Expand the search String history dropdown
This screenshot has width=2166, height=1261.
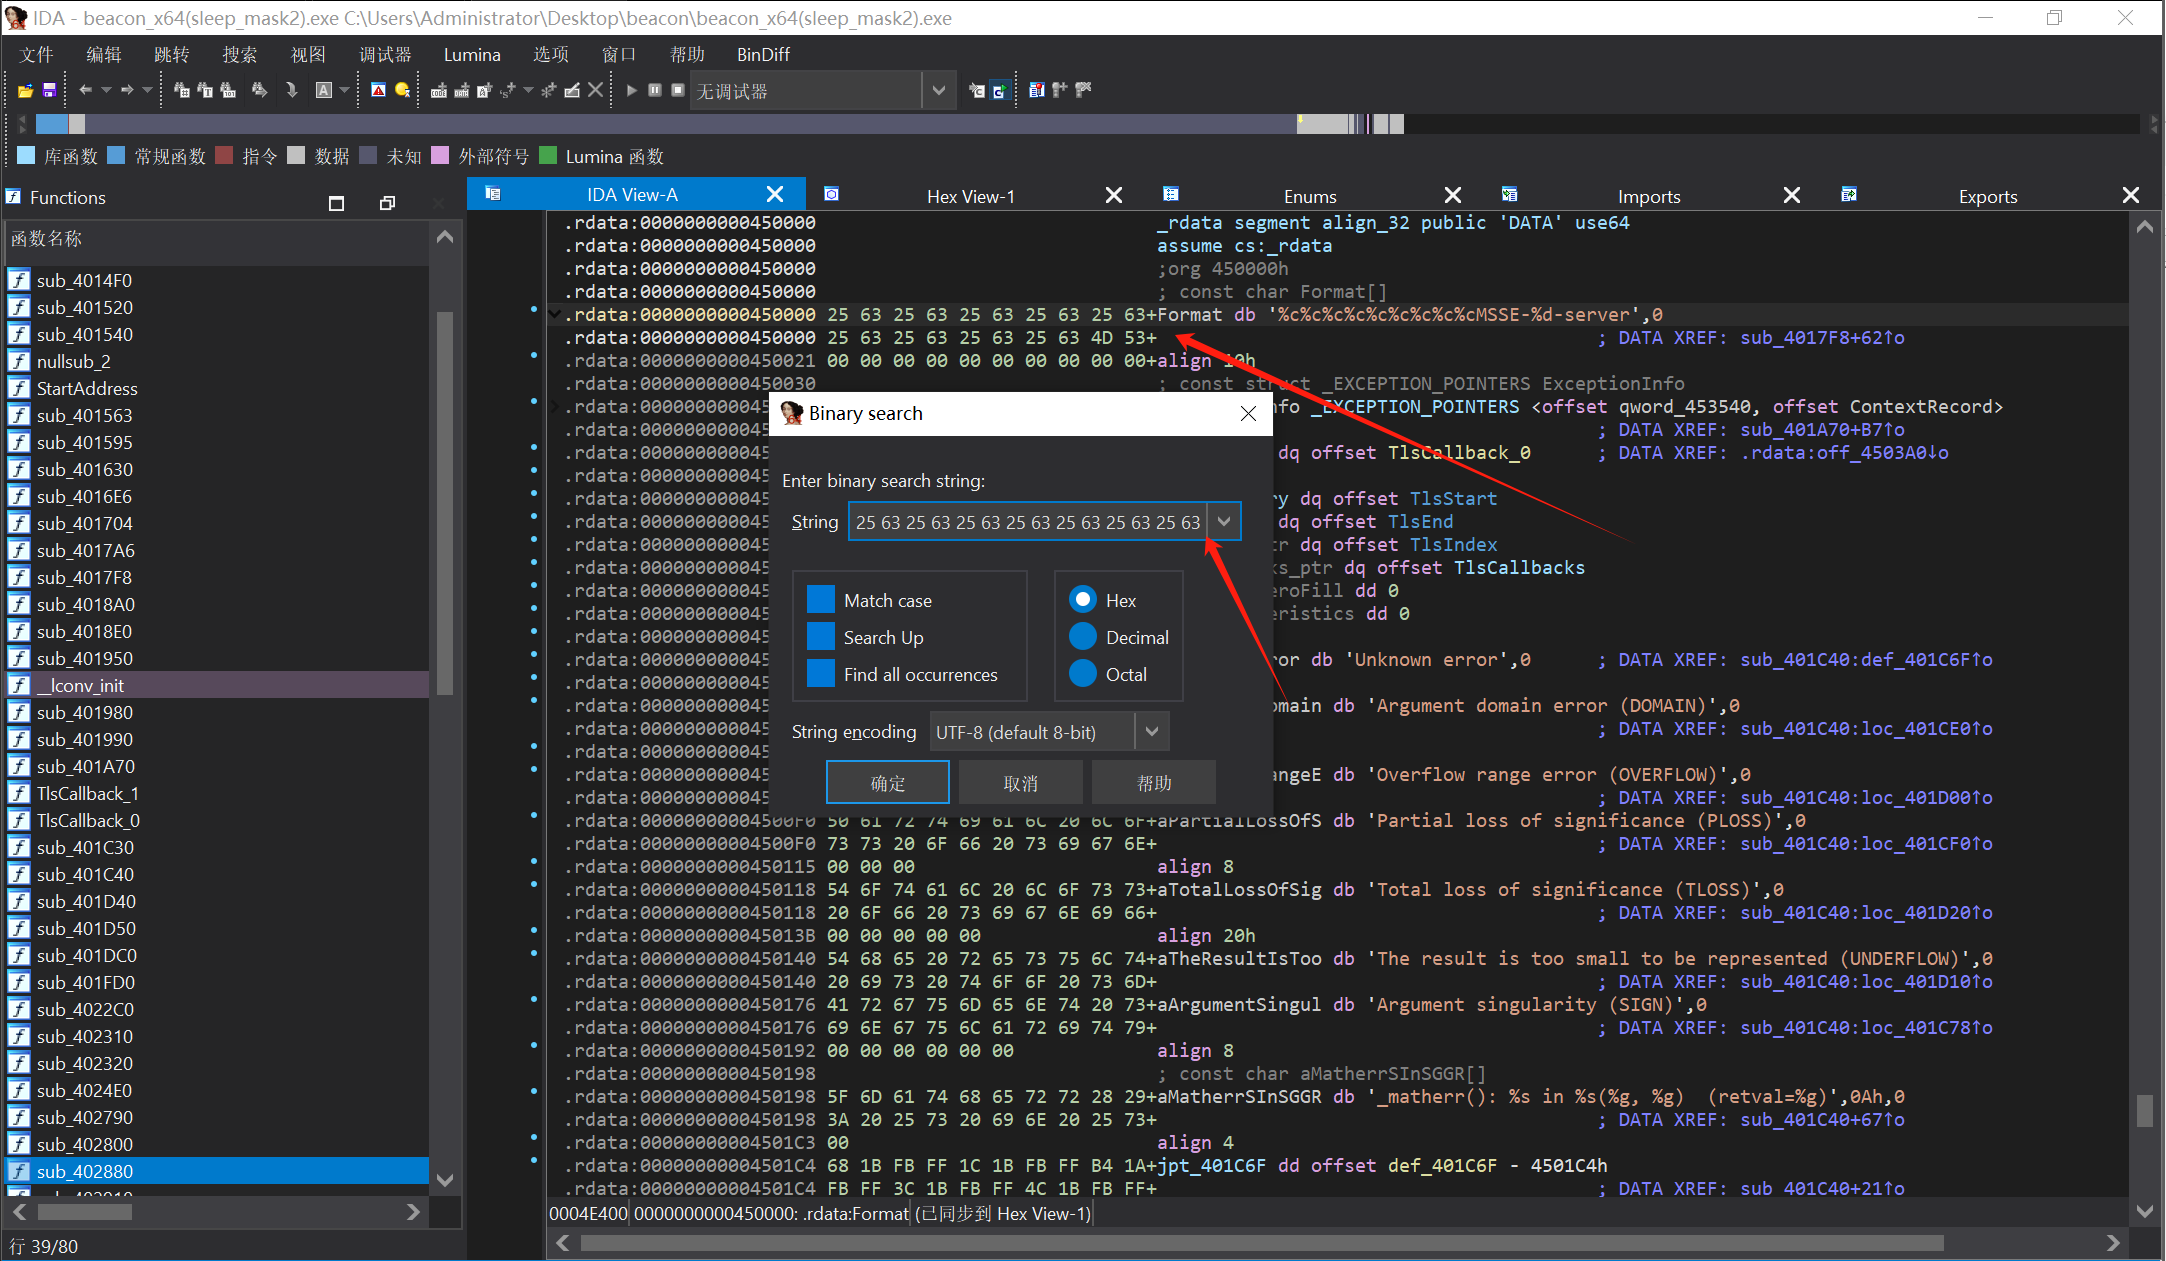1224,522
